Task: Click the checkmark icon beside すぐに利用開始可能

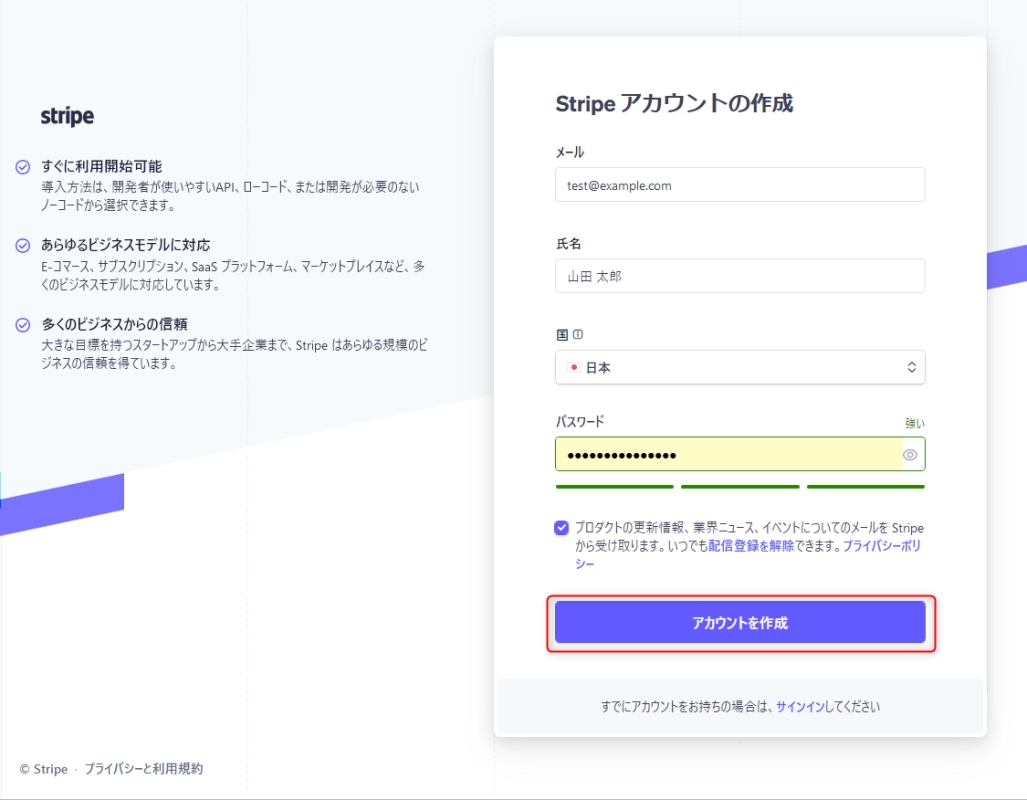Action: coord(23,167)
